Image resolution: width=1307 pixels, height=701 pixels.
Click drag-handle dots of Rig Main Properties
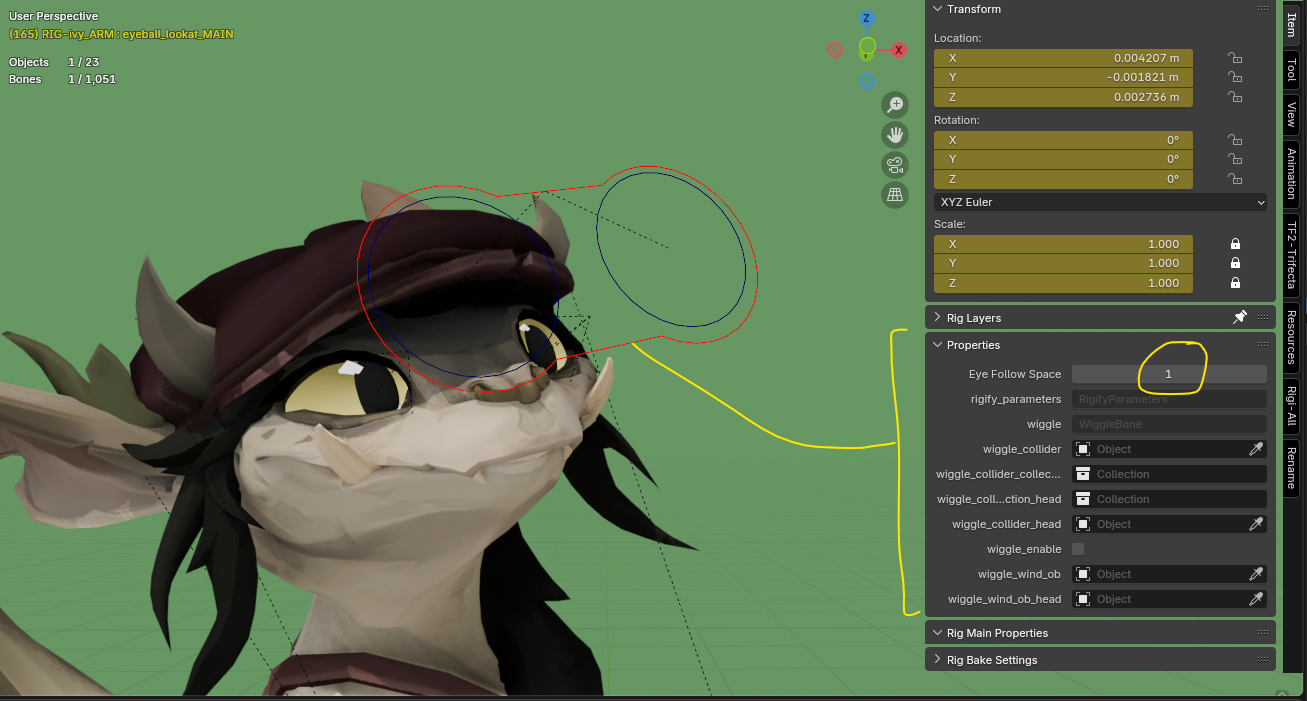(1262, 633)
